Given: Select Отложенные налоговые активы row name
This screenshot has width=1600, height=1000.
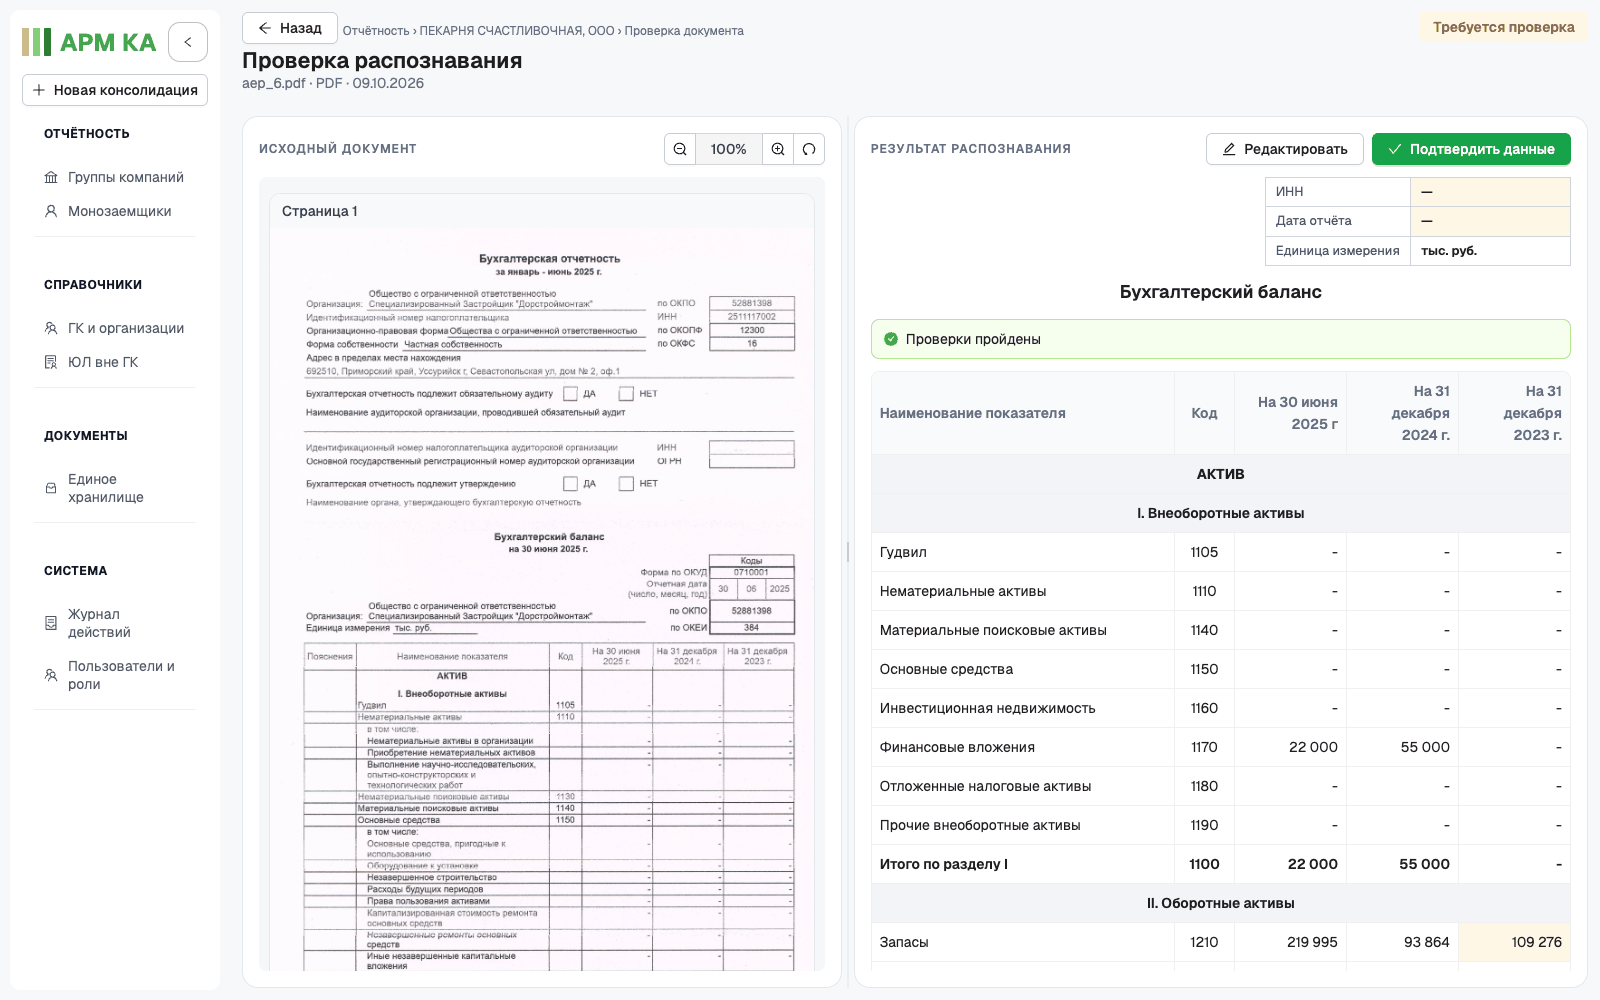Looking at the screenshot, I should 985,786.
